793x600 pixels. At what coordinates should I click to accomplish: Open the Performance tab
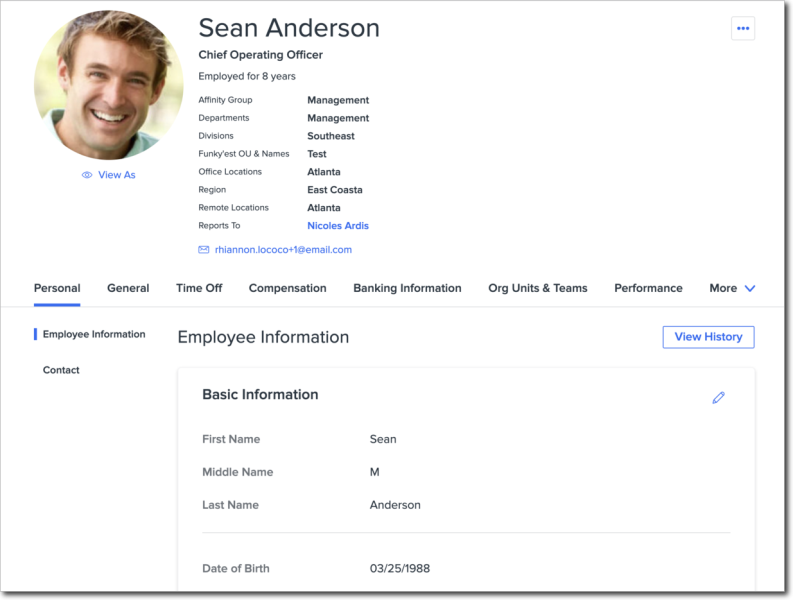(x=648, y=288)
